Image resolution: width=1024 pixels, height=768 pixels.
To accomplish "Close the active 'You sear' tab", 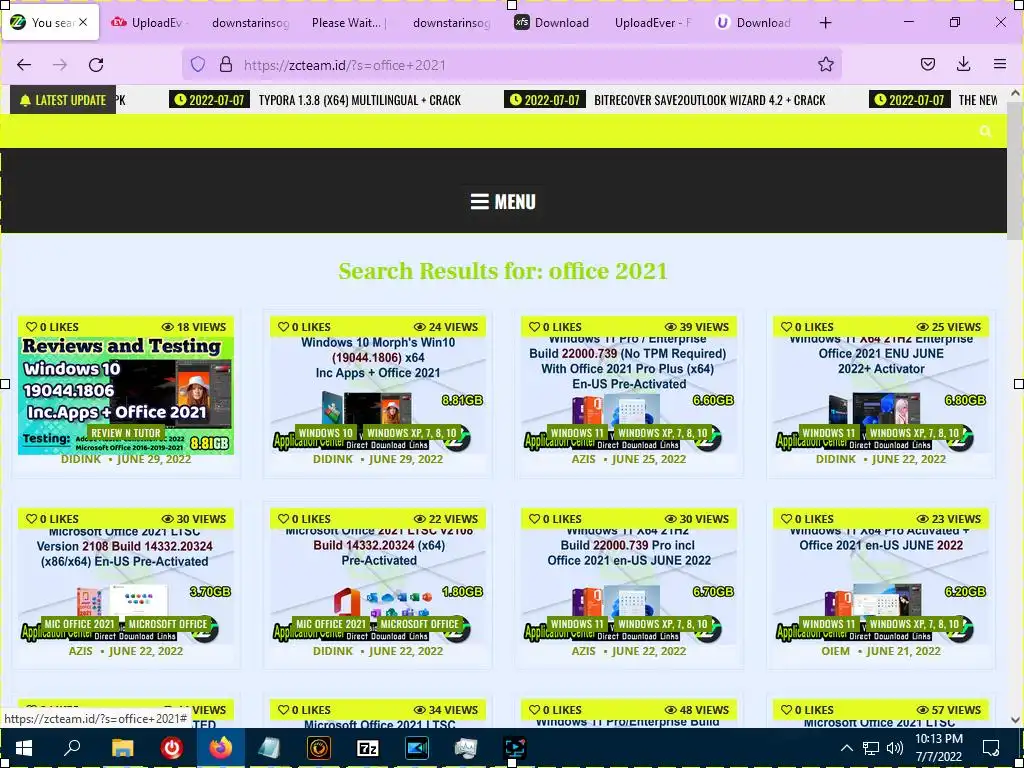I will [x=83, y=22].
